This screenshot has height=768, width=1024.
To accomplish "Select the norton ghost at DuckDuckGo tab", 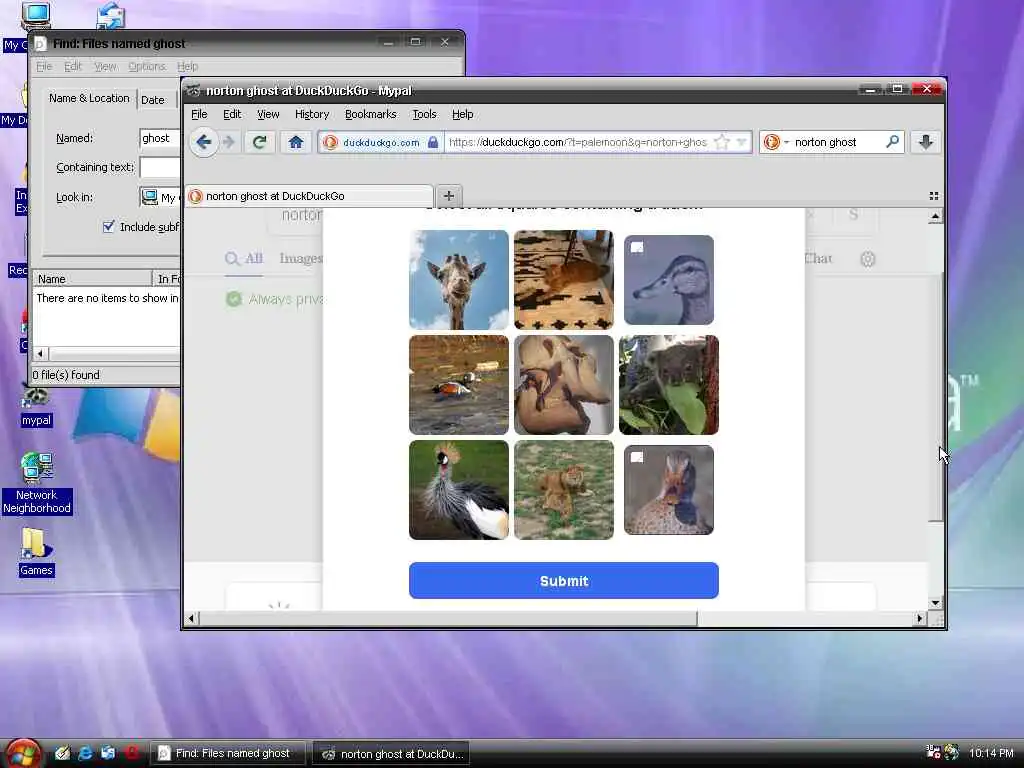I will [309, 196].
